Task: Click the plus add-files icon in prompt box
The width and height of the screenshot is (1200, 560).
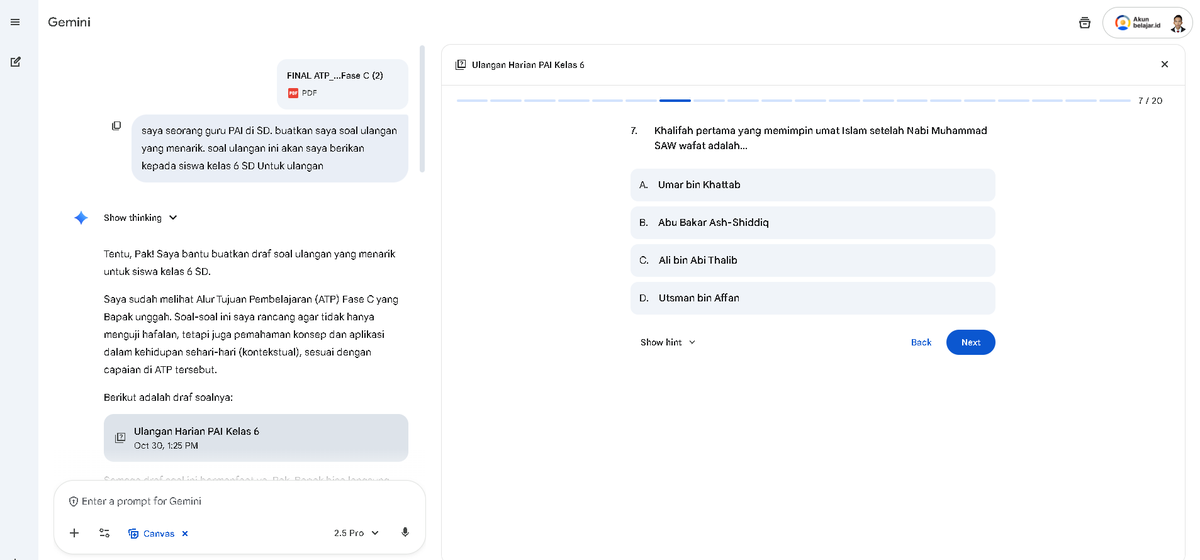Action: (x=74, y=533)
